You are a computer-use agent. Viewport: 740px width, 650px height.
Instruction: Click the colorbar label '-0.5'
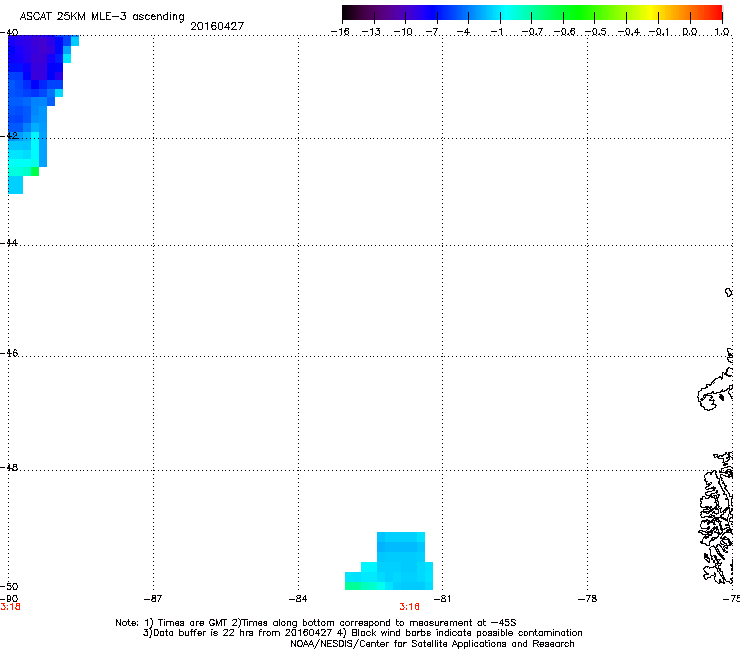coord(596,32)
